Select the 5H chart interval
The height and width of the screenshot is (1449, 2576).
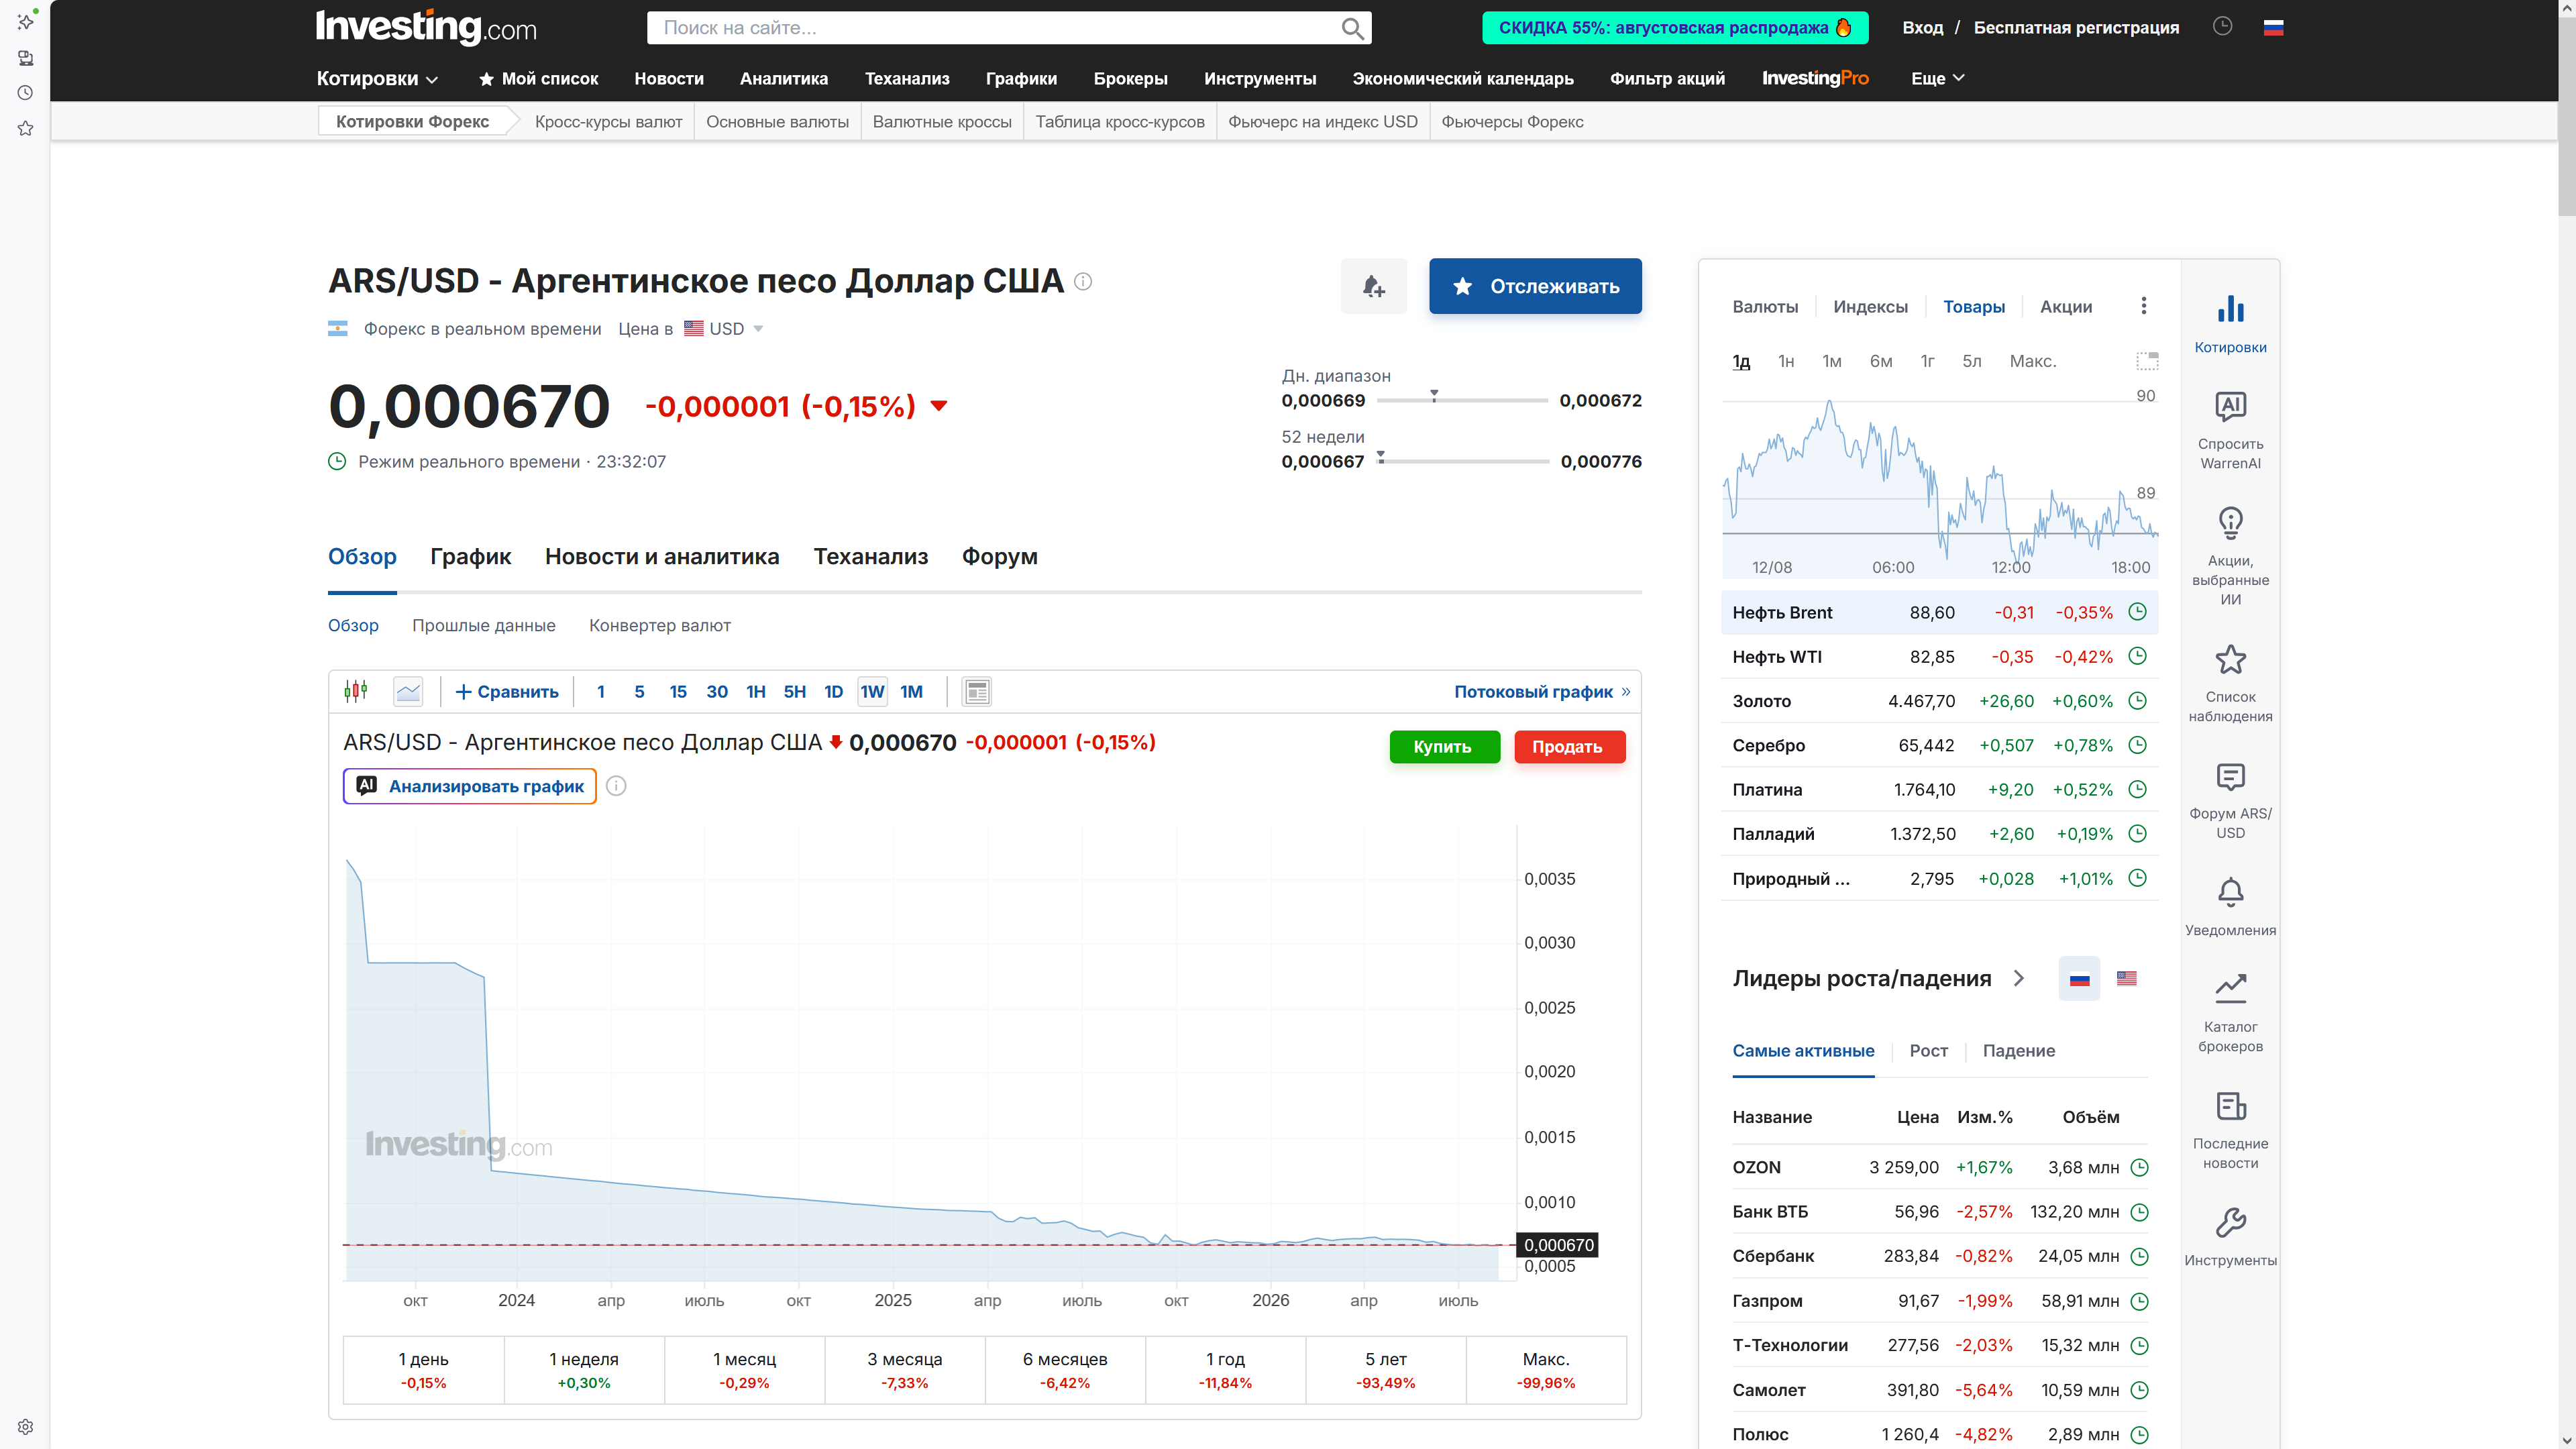[794, 691]
